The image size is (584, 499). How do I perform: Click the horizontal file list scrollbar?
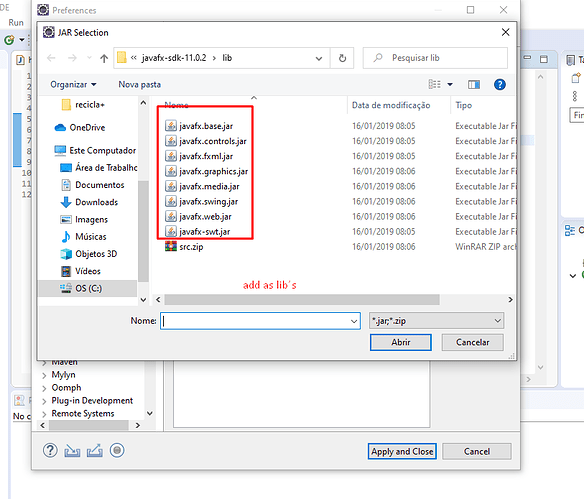(x=302, y=299)
